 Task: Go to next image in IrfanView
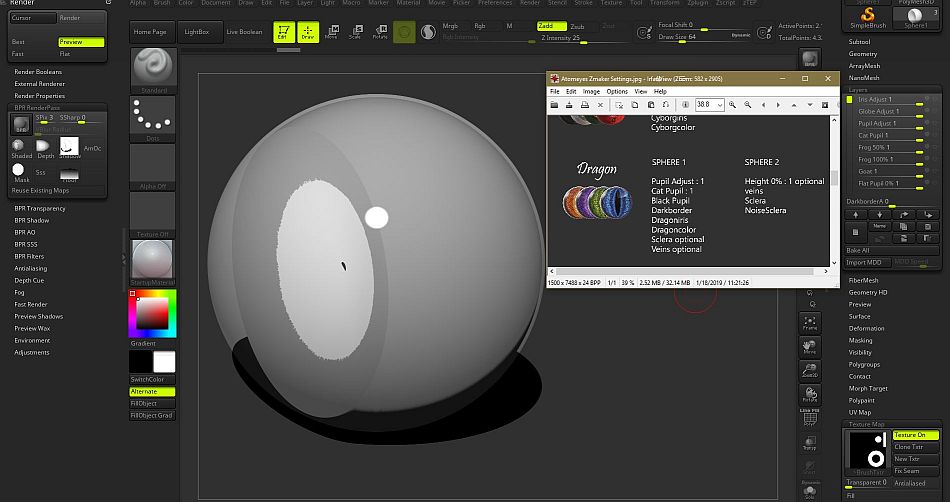(779, 105)
